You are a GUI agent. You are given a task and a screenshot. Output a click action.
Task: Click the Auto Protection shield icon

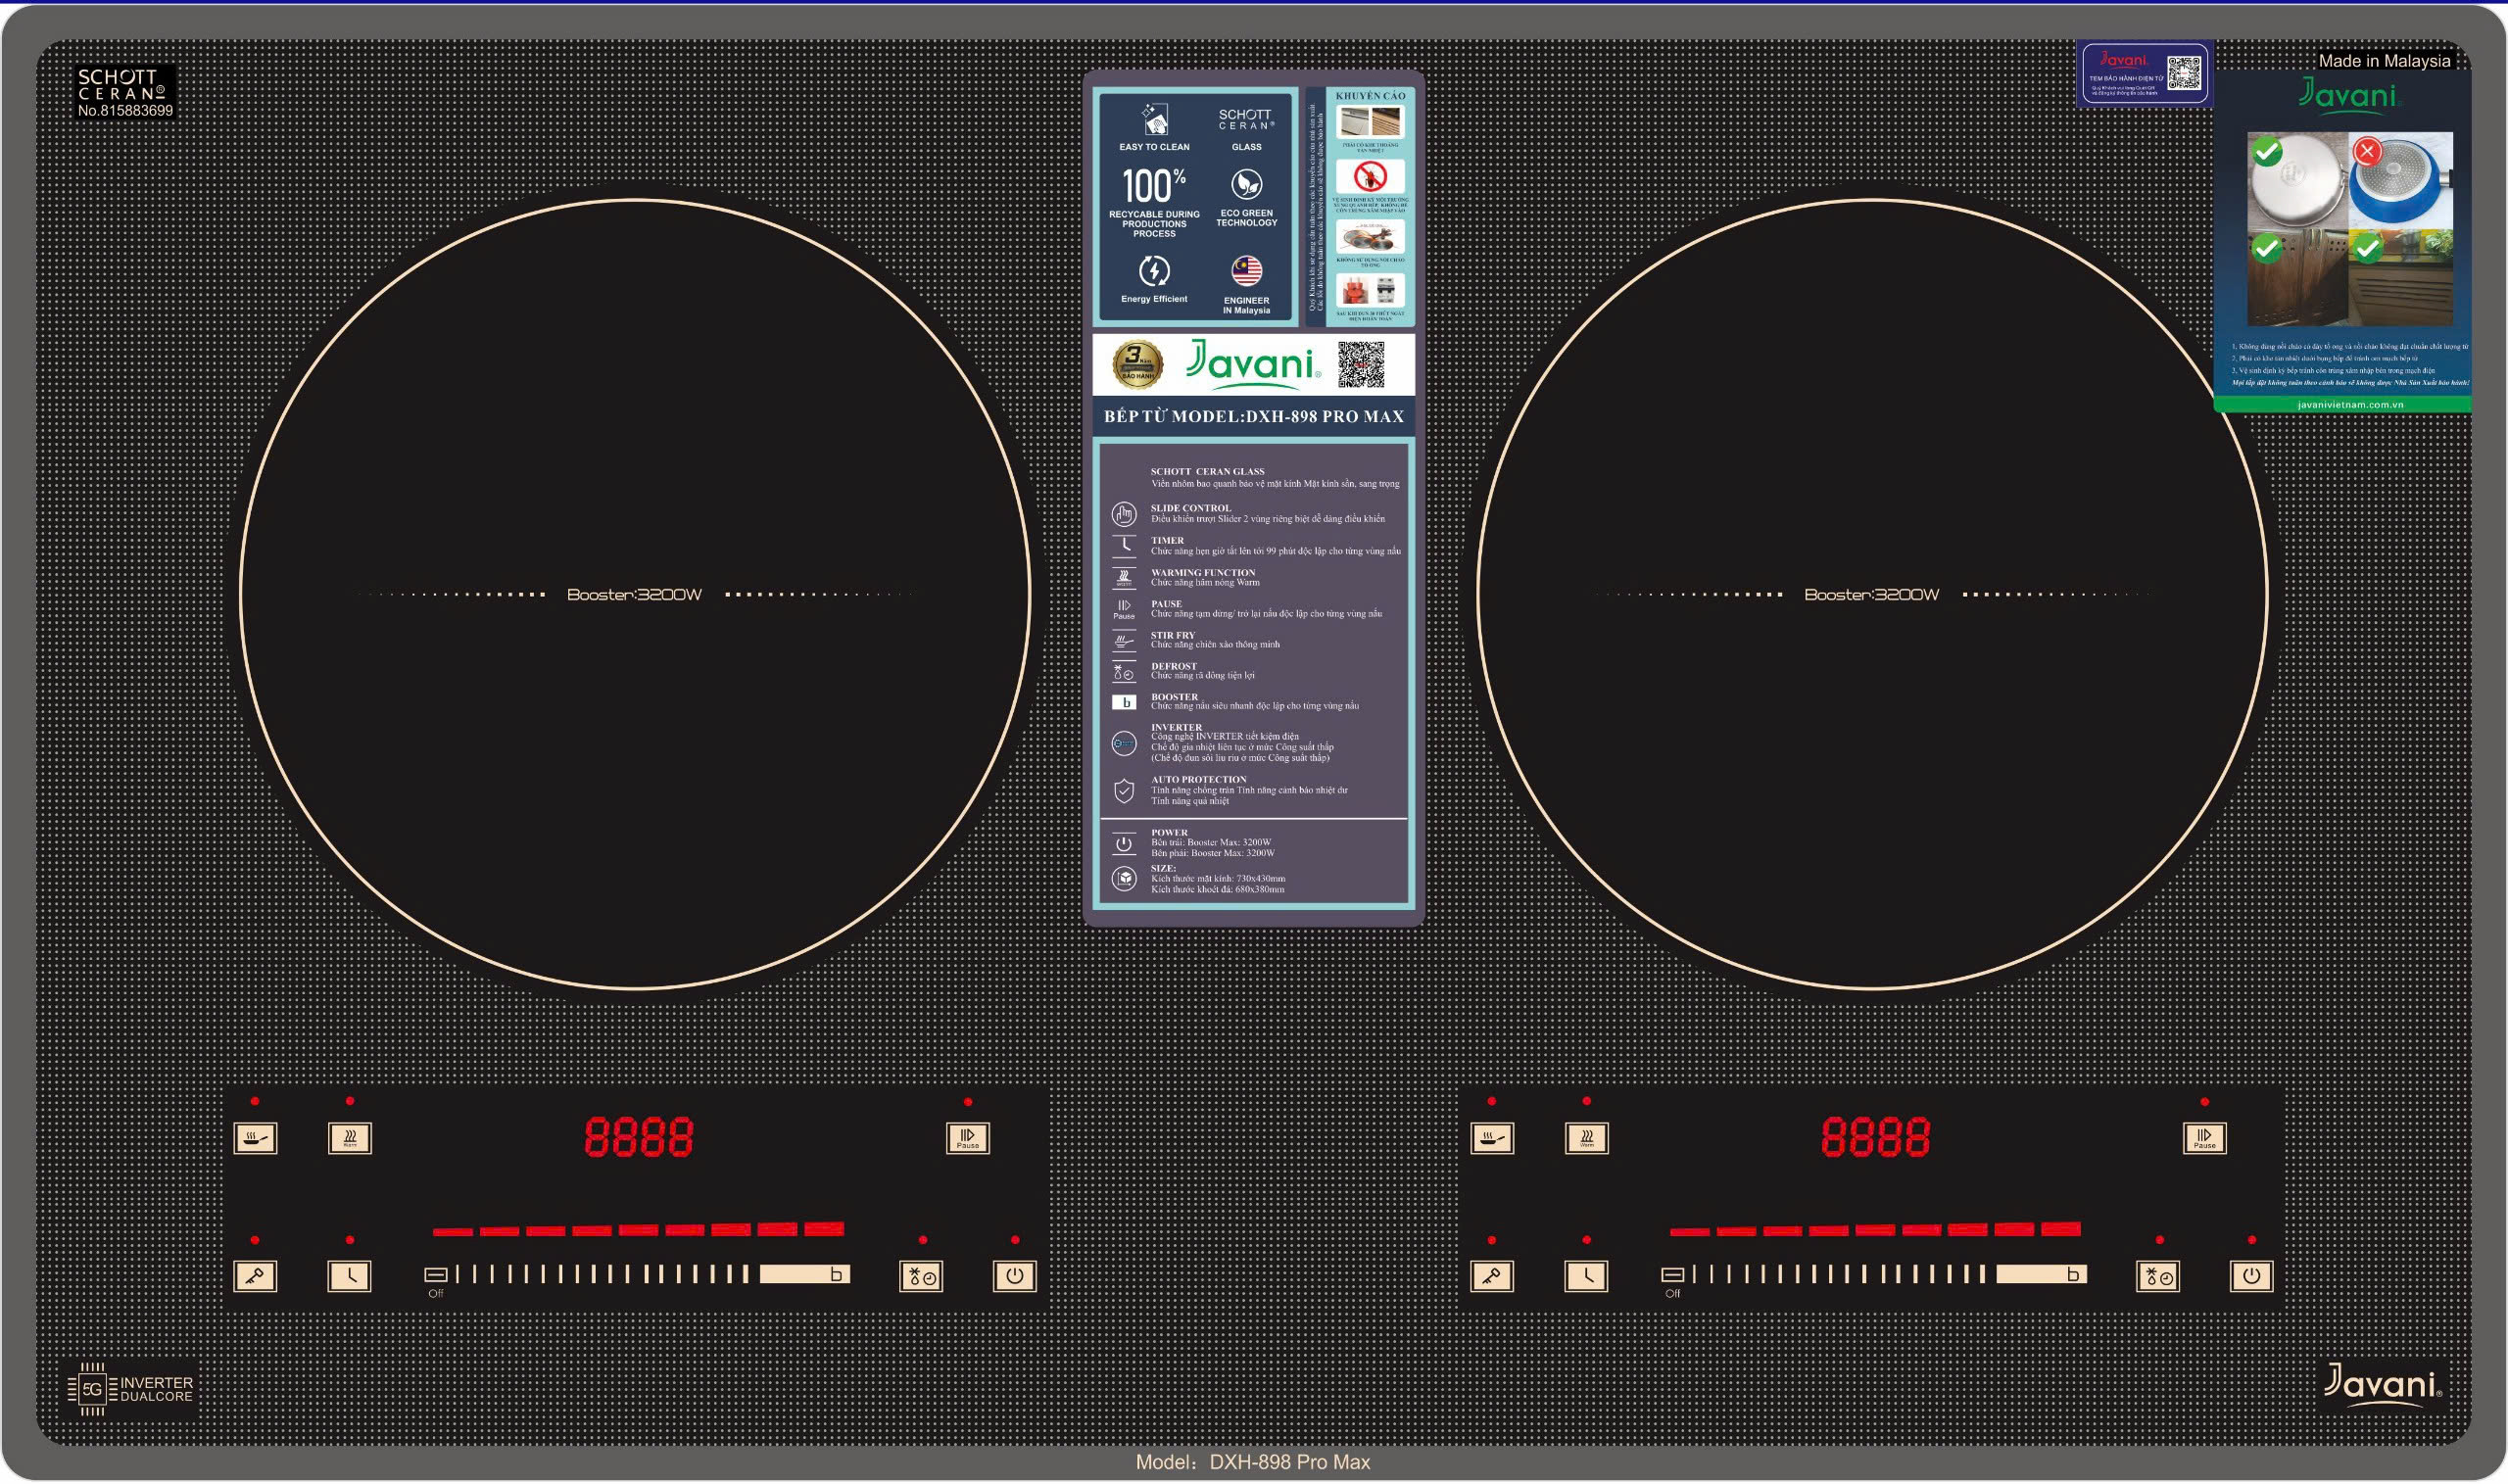coord(1124,791)
